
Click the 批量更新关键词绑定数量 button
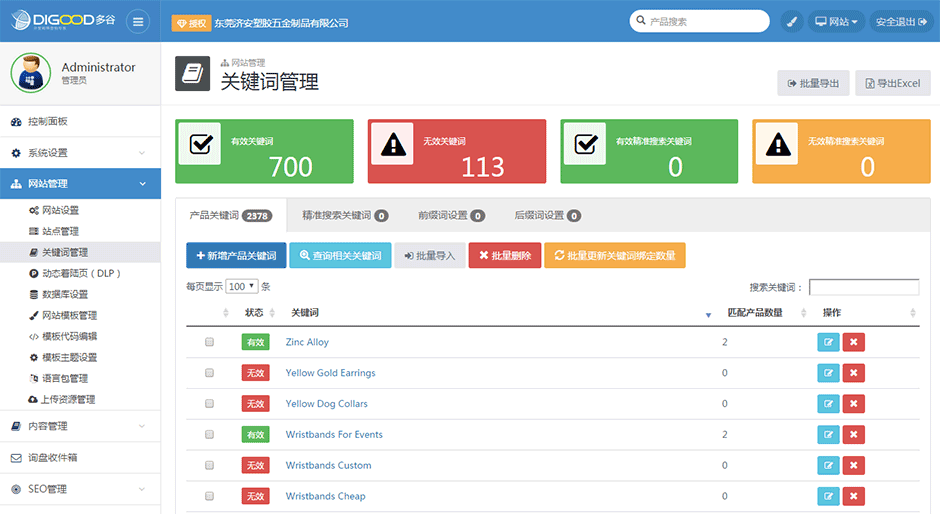click(615, 256)
